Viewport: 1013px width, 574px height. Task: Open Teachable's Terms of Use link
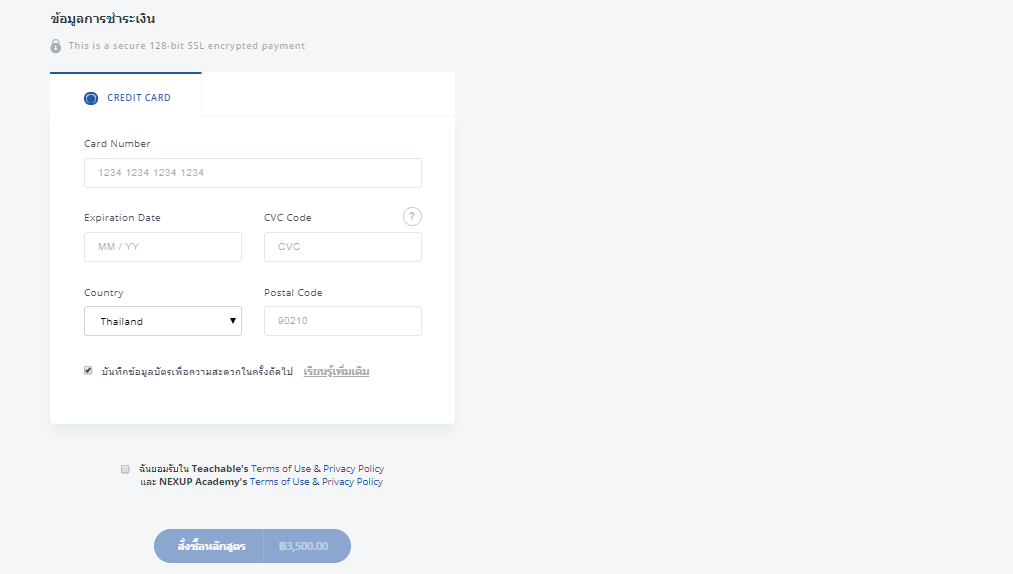[281, 469]
